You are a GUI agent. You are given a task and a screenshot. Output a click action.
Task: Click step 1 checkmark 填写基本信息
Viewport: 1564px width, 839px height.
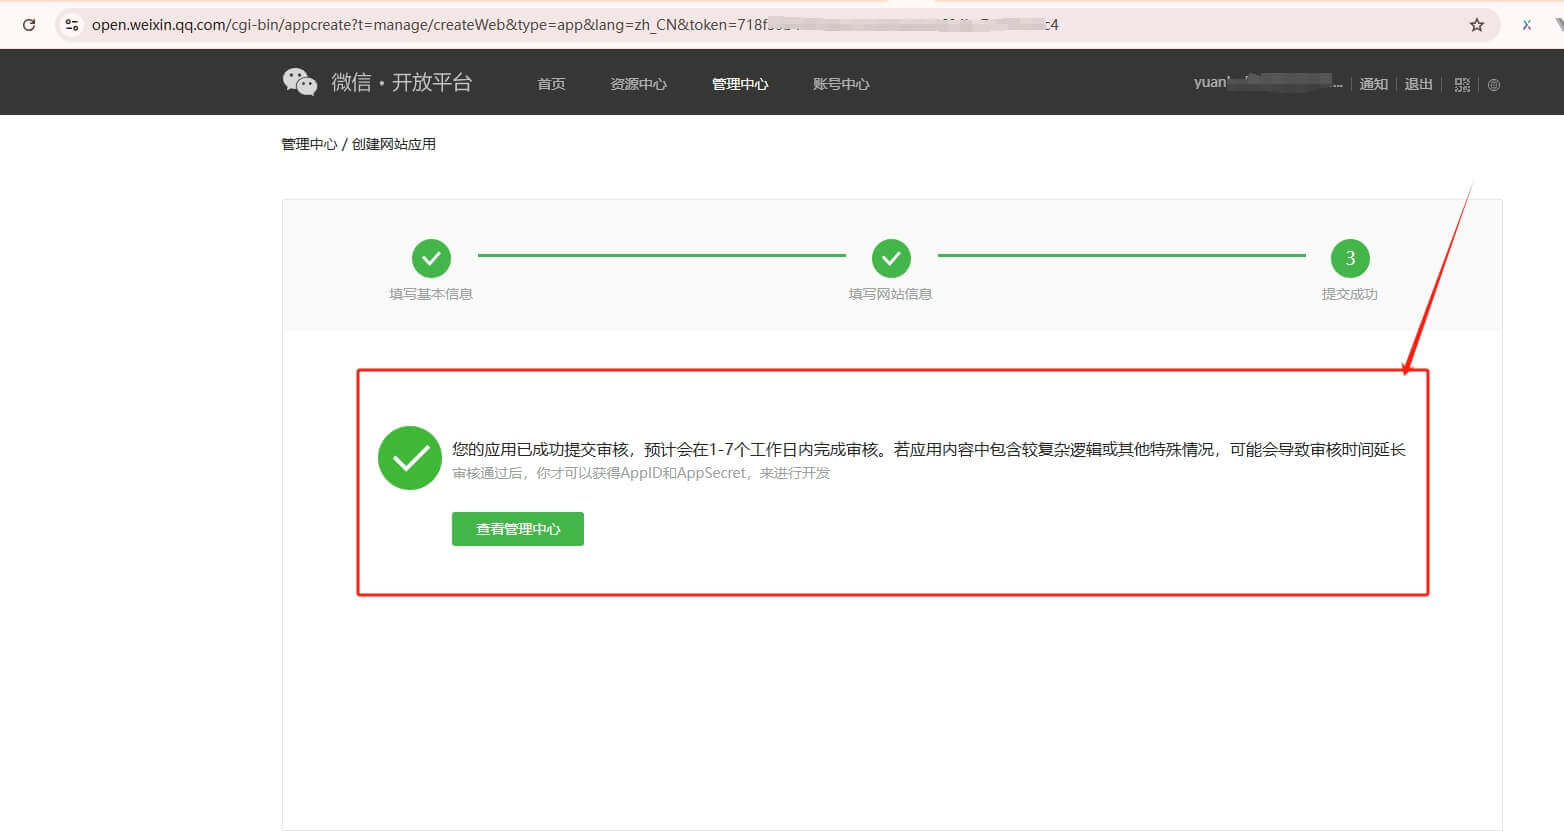[431, 258]
